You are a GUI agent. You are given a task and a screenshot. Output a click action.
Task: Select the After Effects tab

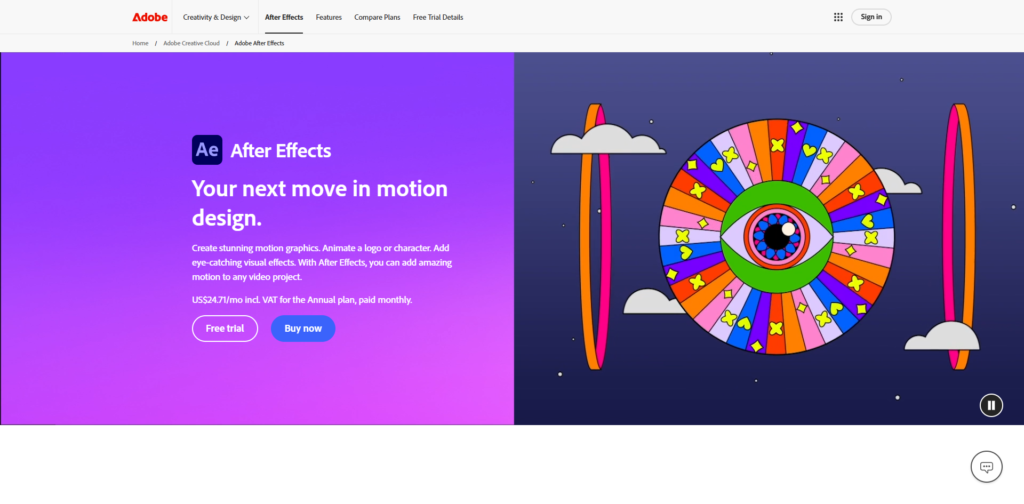[283, 17]
